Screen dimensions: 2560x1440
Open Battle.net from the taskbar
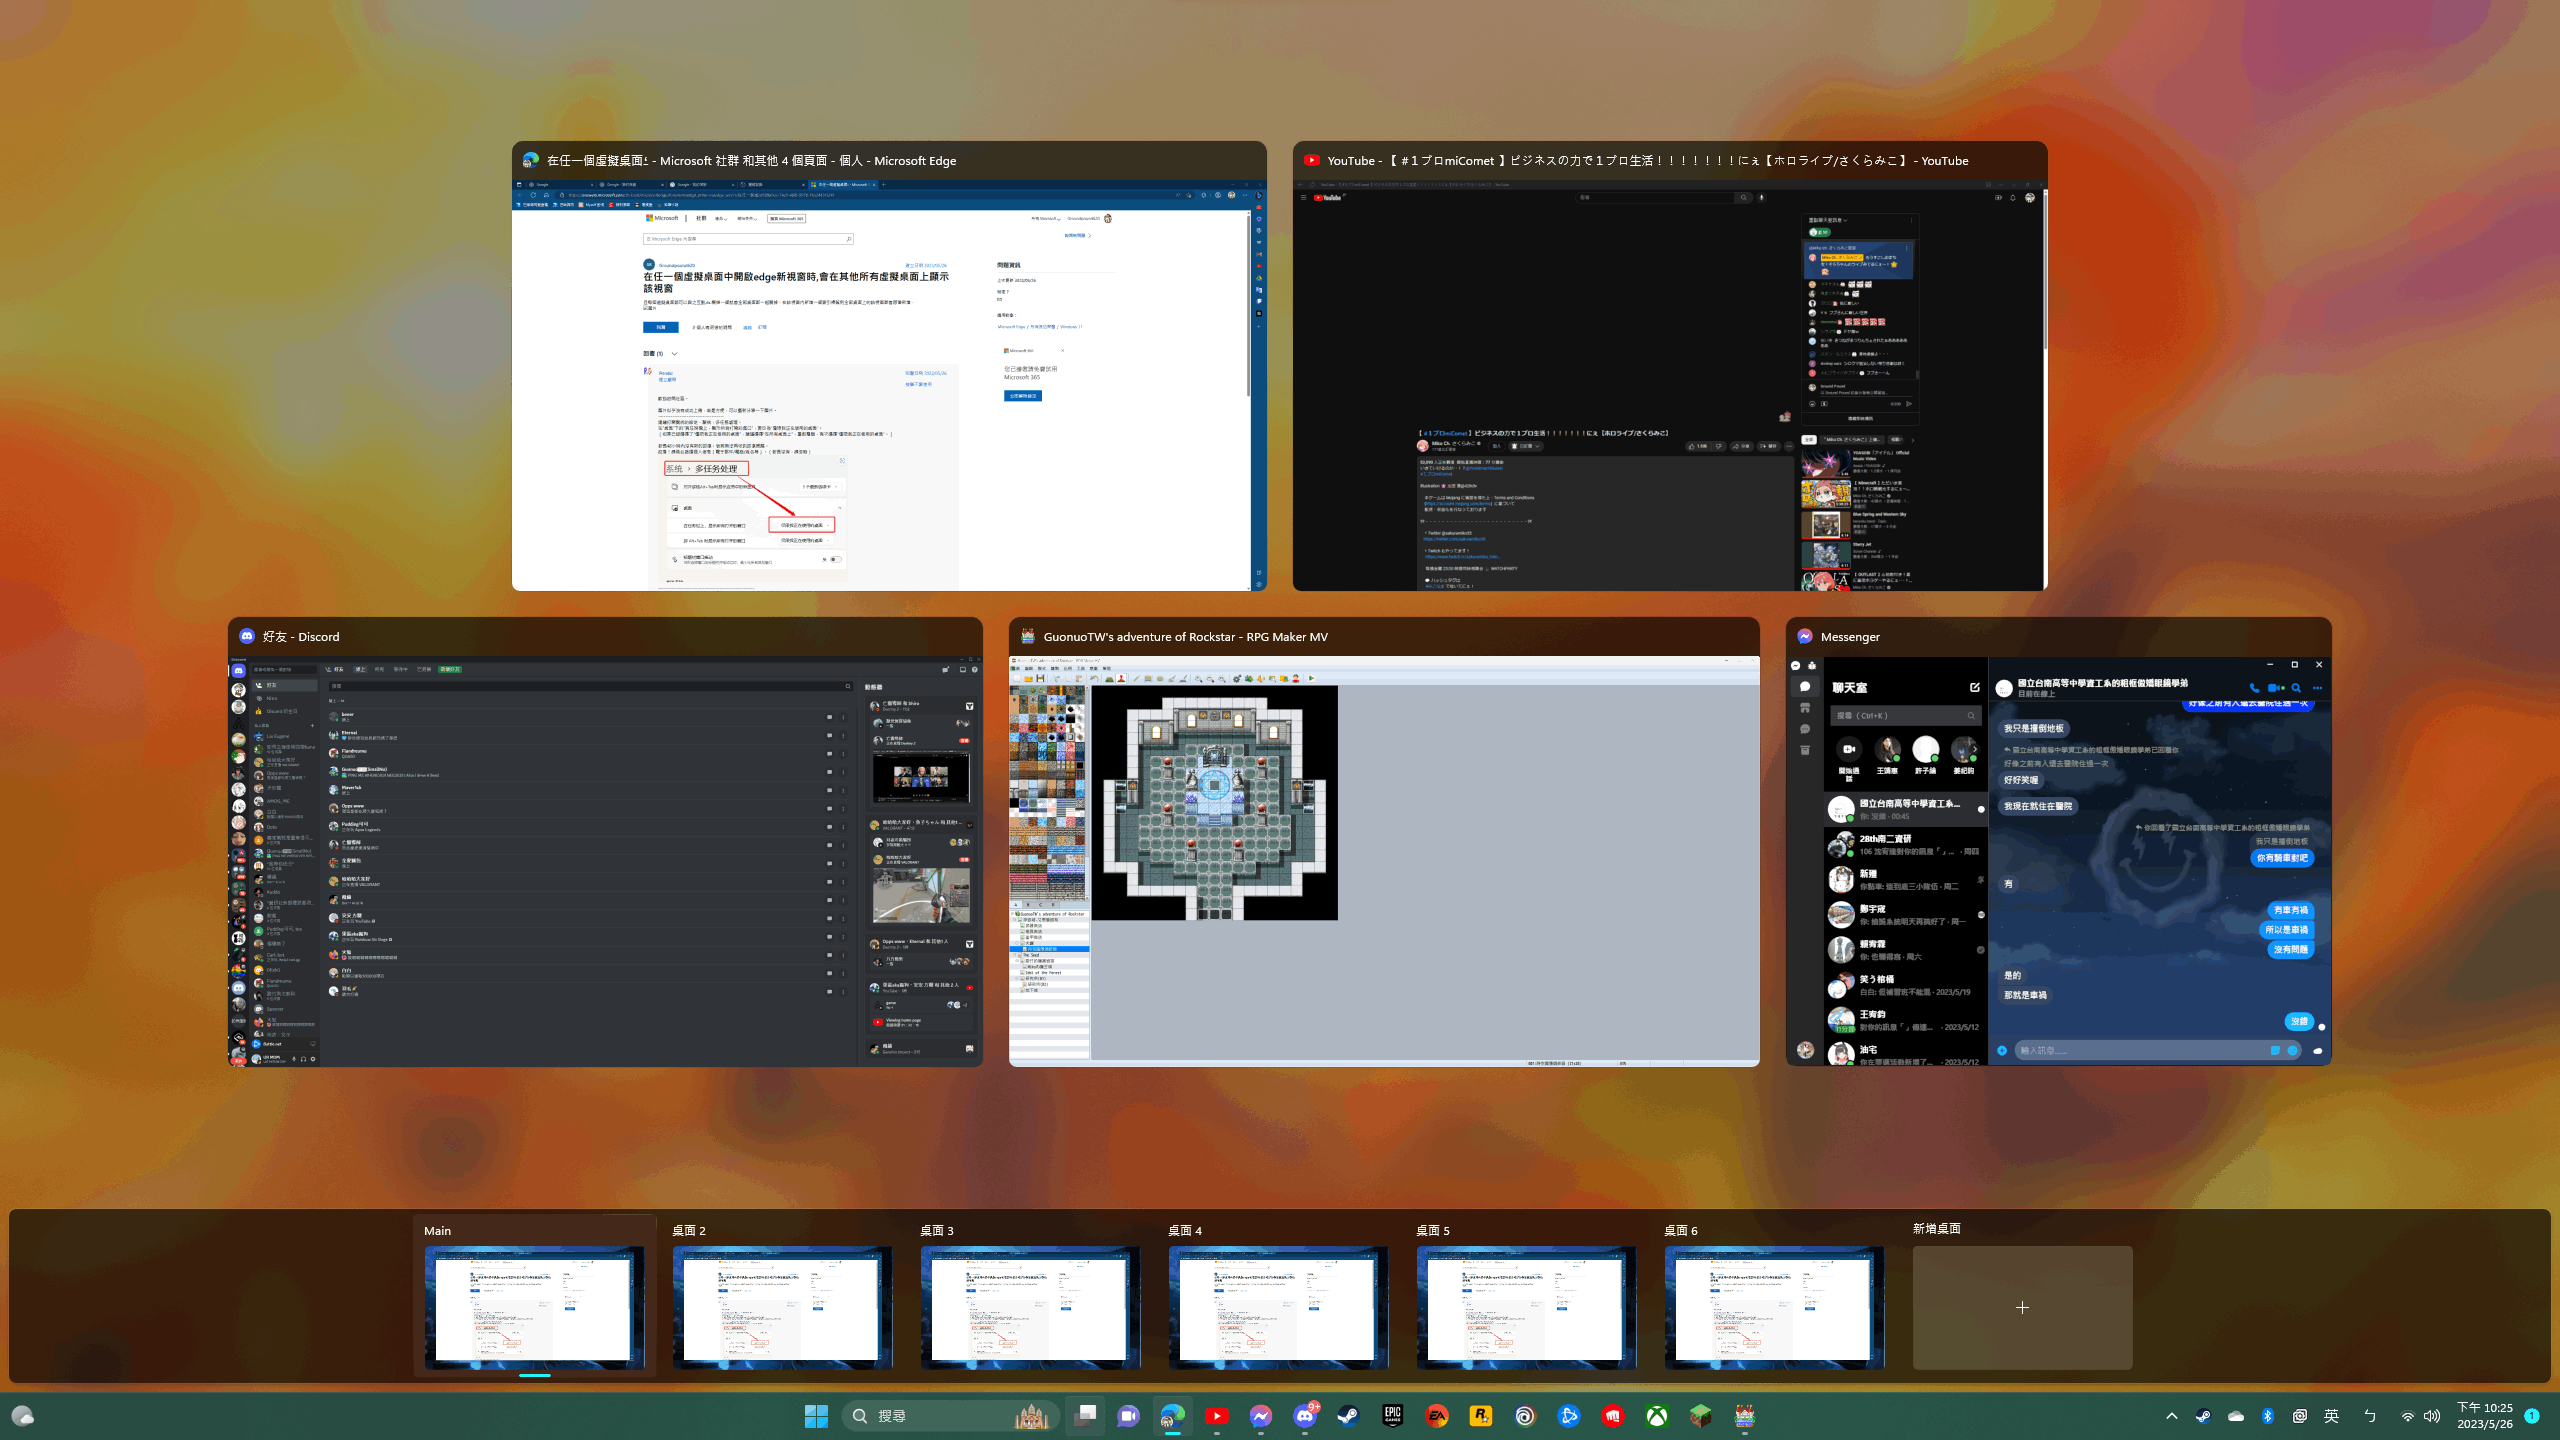1568,1416
